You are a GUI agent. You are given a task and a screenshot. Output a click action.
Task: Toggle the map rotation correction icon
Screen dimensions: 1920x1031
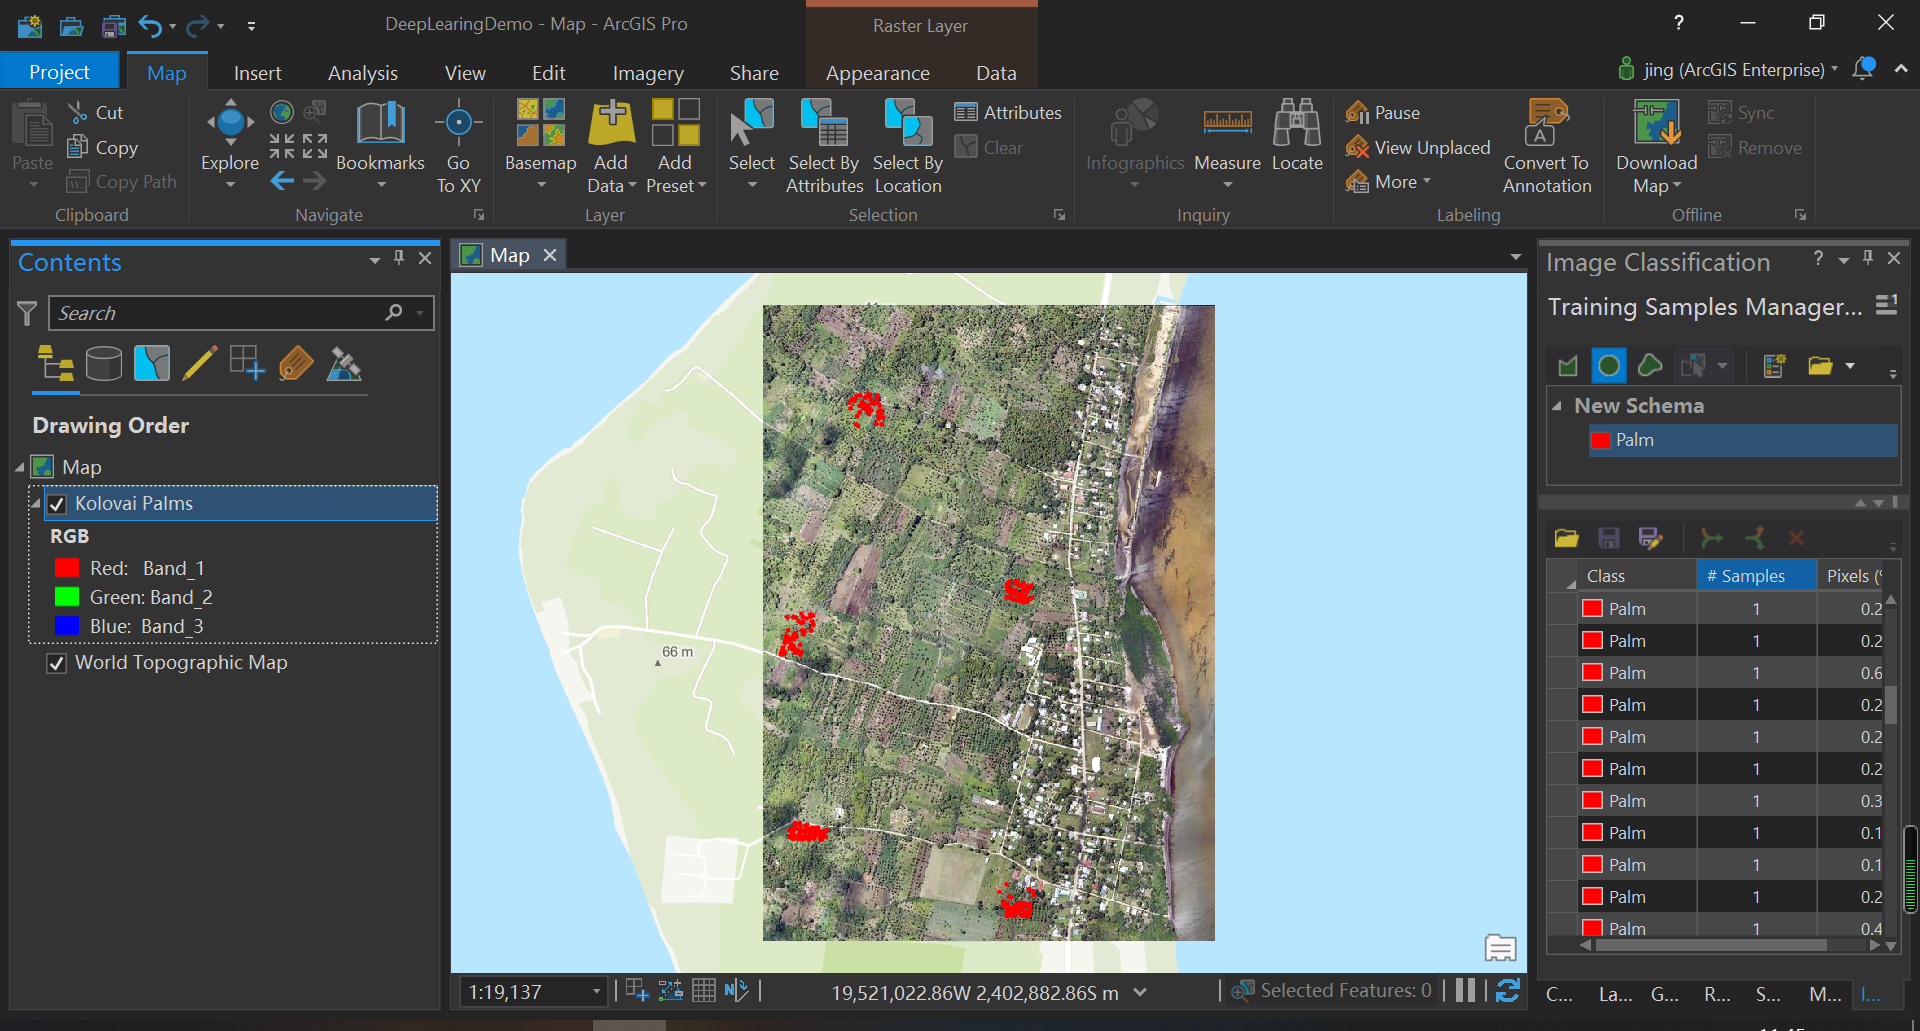coord(737,990)
